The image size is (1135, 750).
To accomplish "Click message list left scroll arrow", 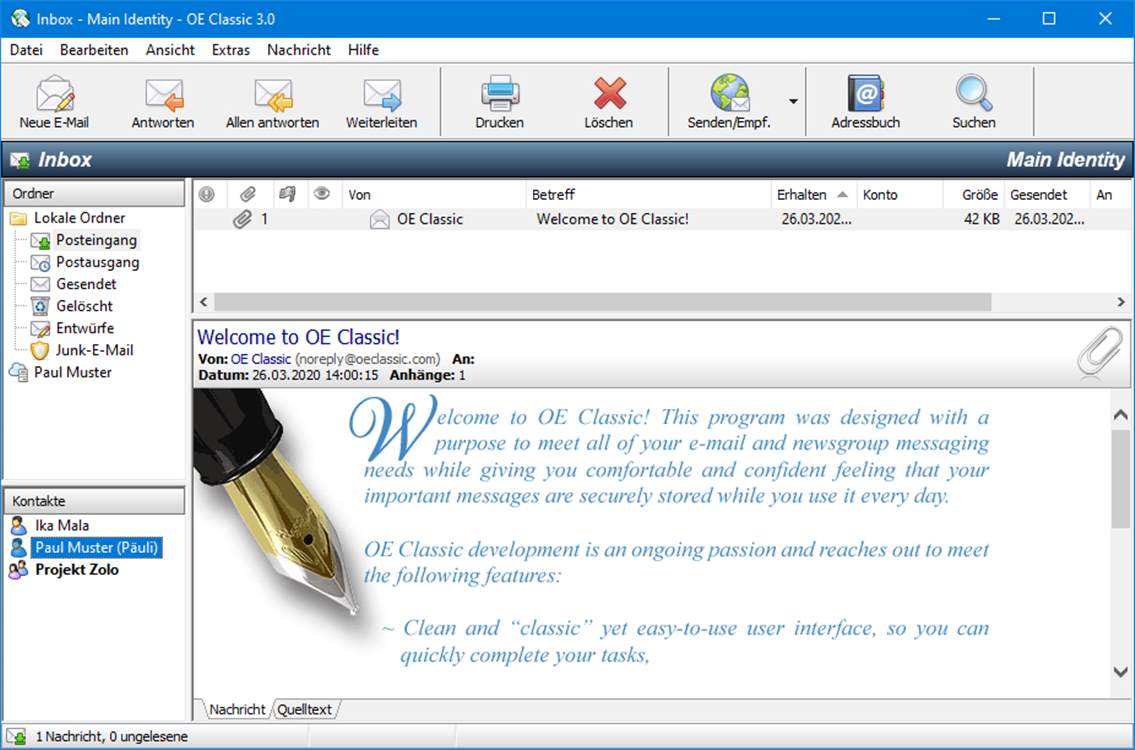I will tap(203, 302).
